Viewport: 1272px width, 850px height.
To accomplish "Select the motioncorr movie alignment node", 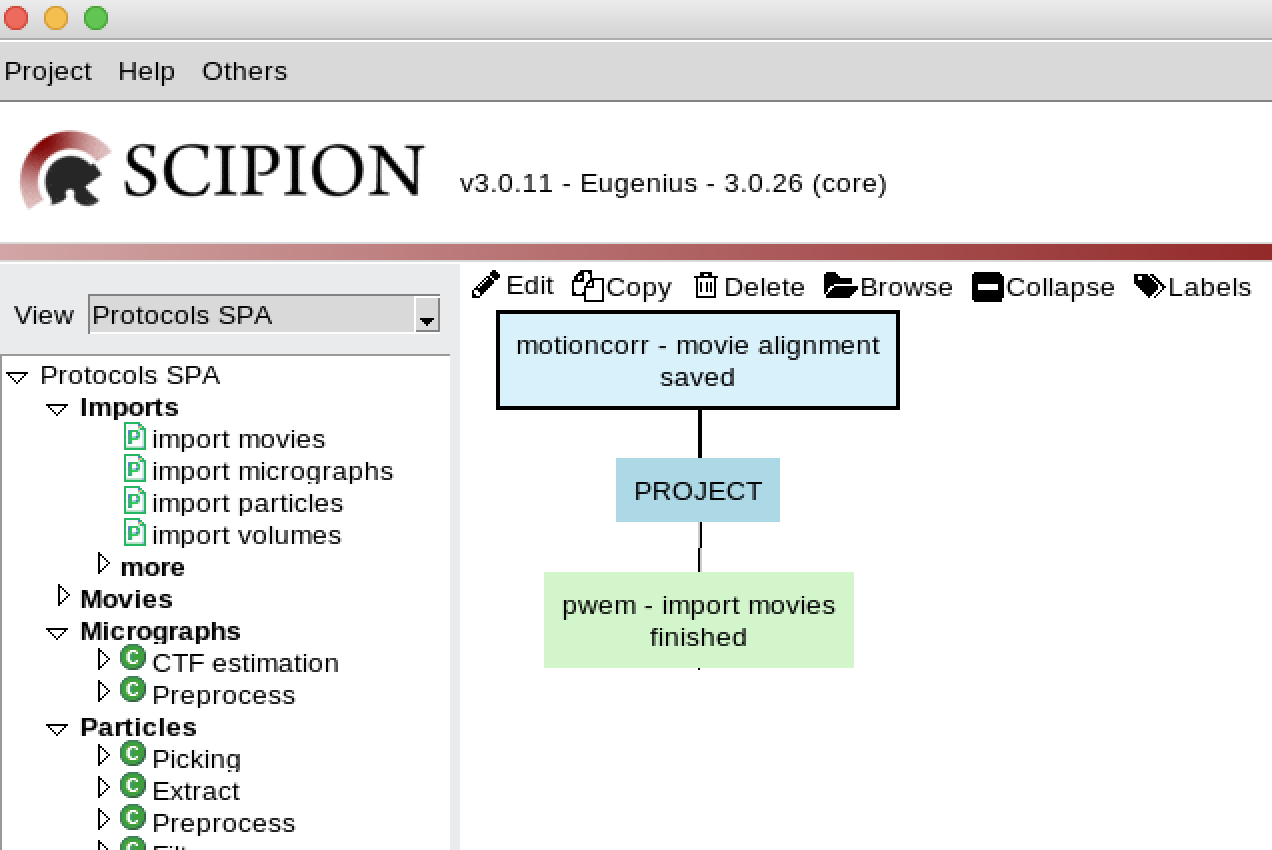I will (697, 360).
